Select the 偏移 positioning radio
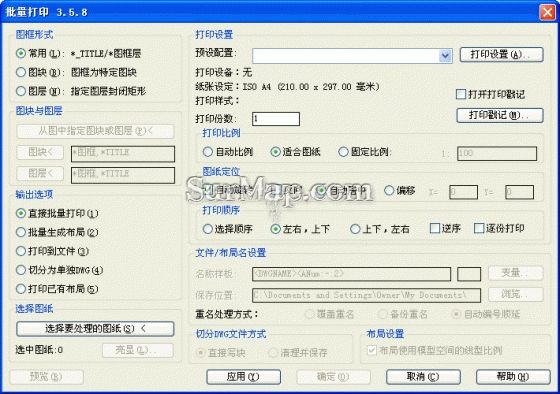Viewport: 560px width, 394px height. point(389,190)
